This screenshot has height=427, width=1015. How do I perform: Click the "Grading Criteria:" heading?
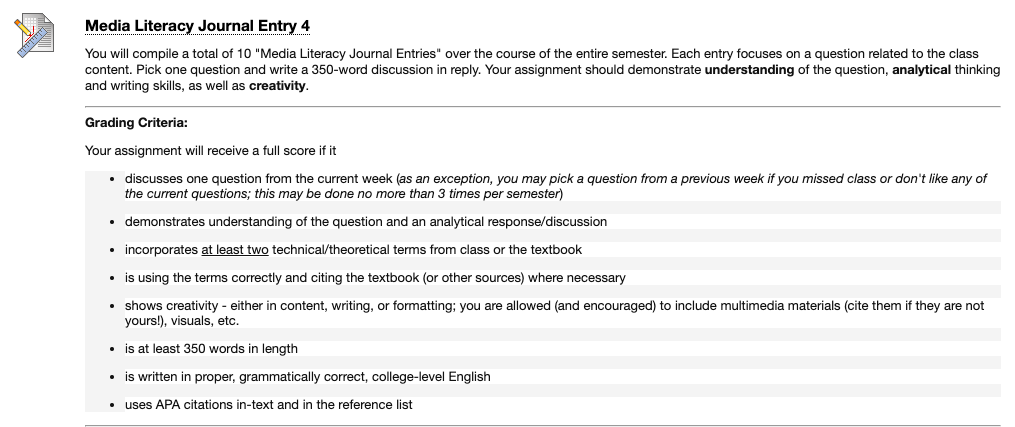point(136,123)
